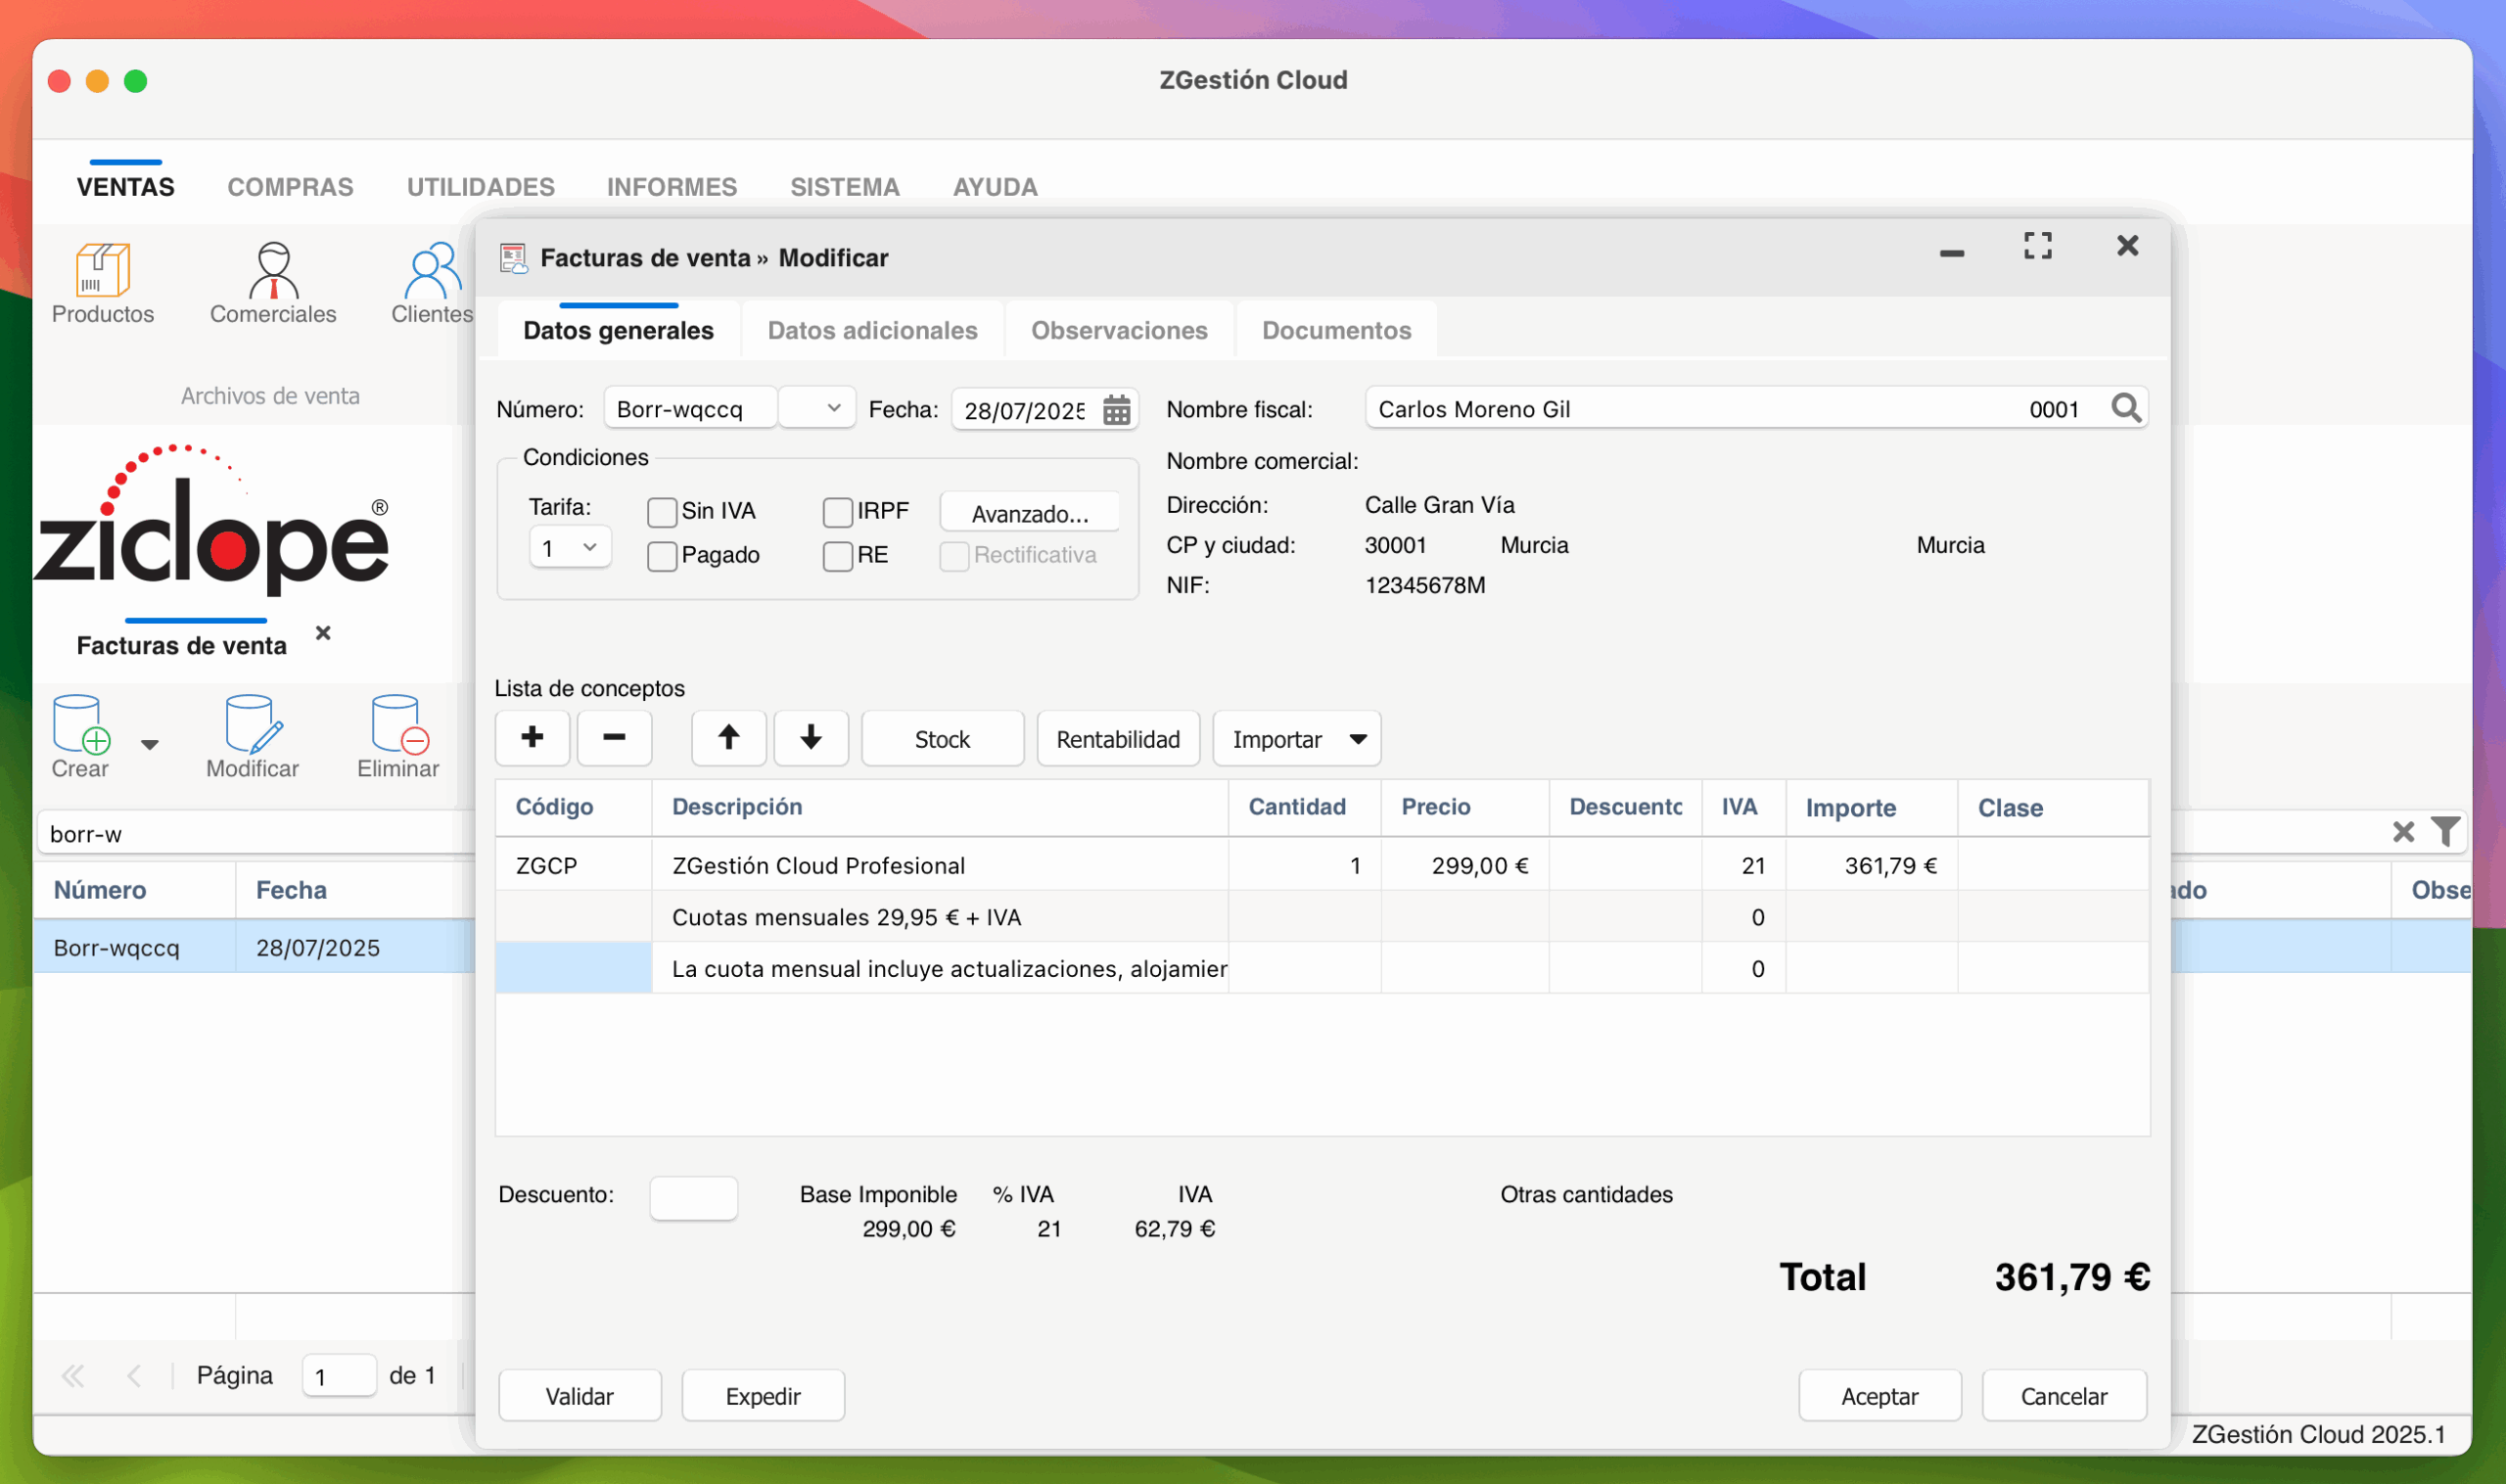Screen dimensions: 2506x1484
Task: Go to first page double-arrow
Action: point(73,1376)
